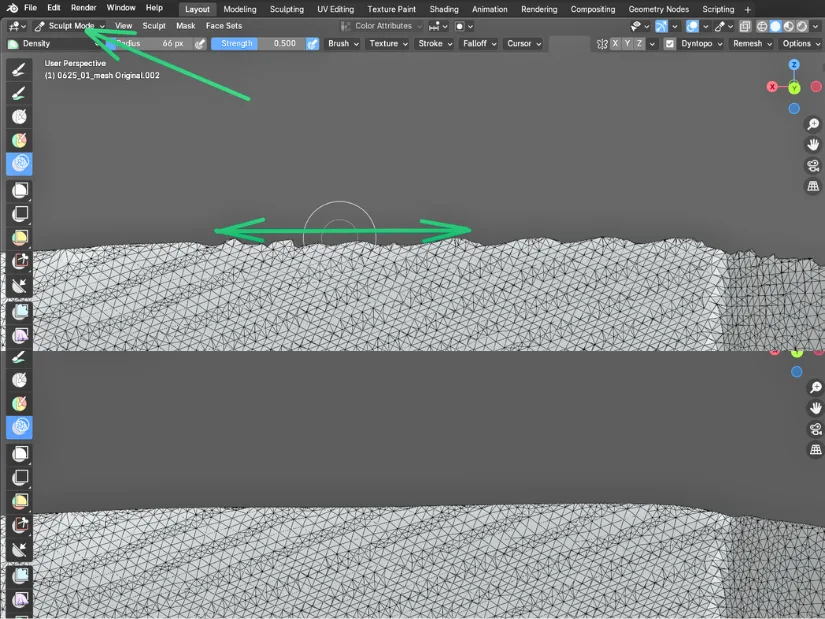This screenshot has height=619, width=825.
Task: Select the Box Mask tool in upper toolbar
Action: click(19, 190)
